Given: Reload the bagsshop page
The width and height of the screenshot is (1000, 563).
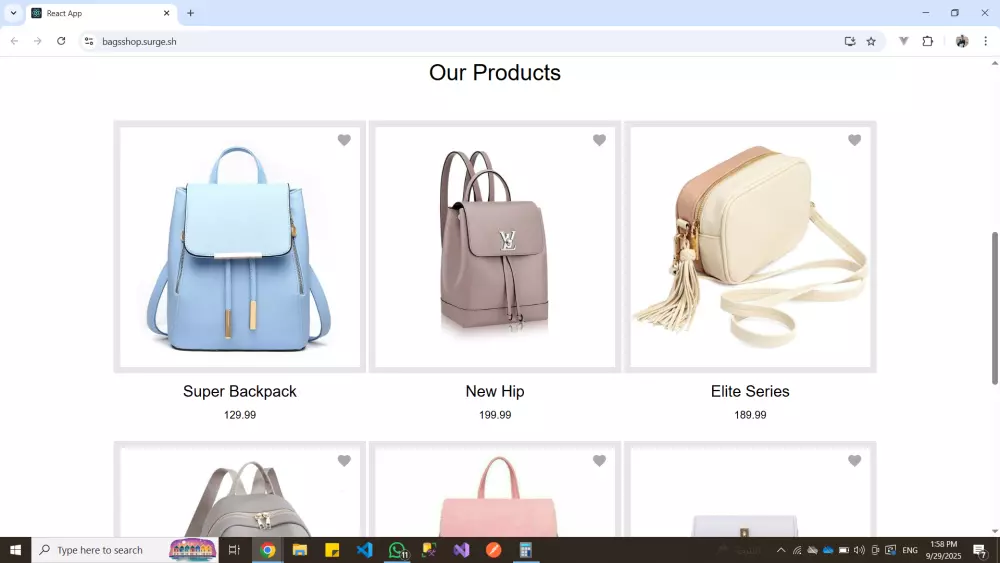Looking at the screenshot, I should coord(61,41).
